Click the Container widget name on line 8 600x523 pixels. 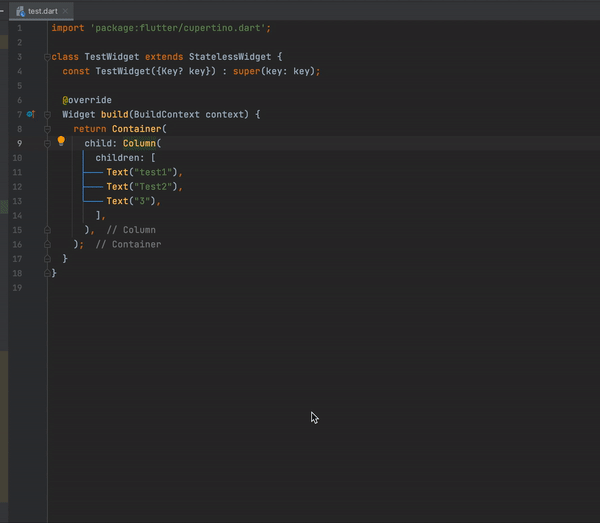click(x=137, y=129)
